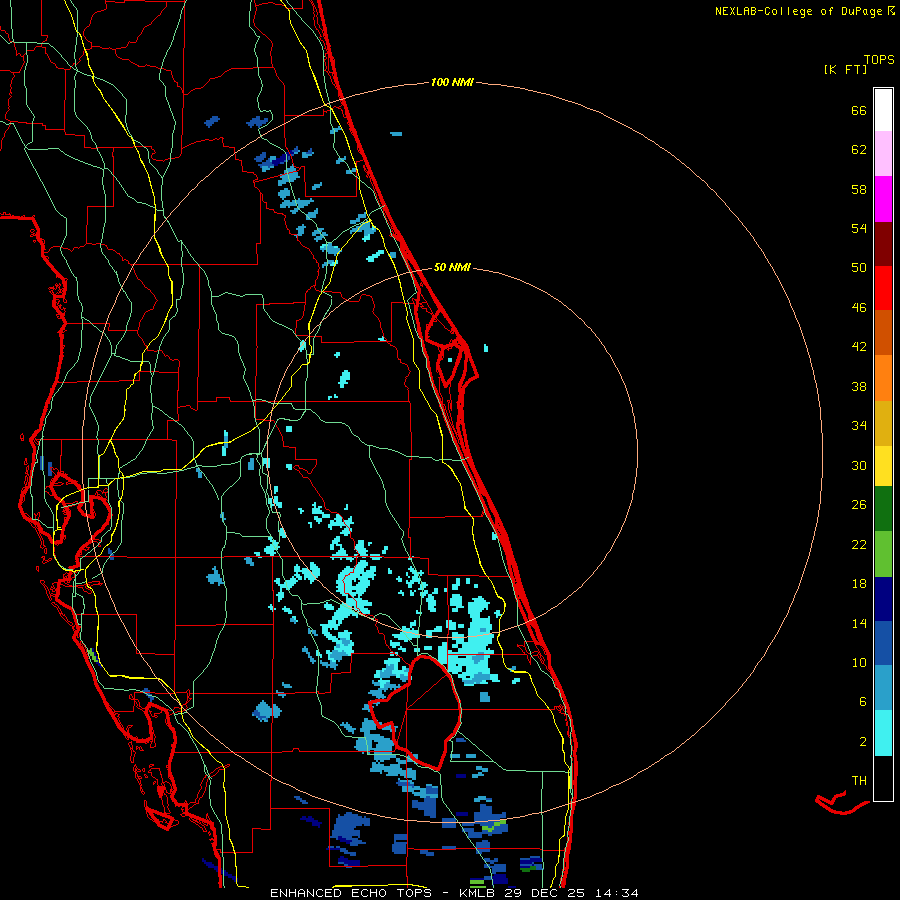
Task: Click the 38 legend value
Action: (859, 386)
